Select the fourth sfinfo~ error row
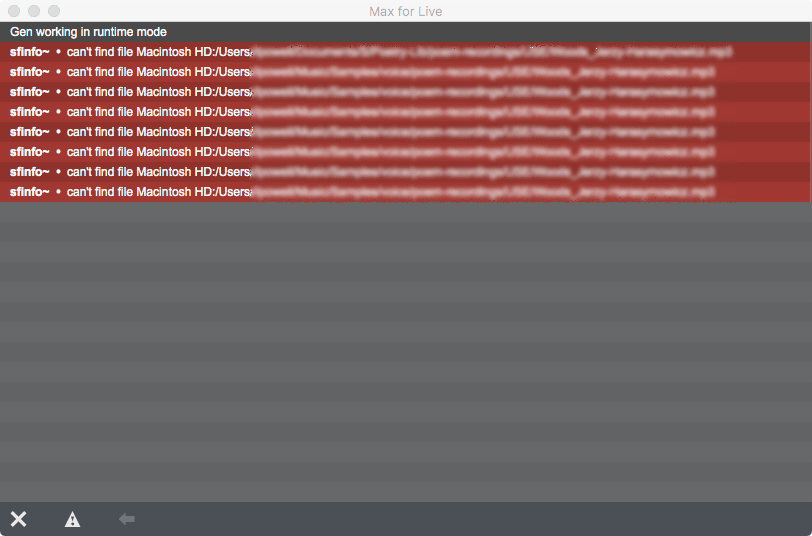Screen dimensions: 812x536 [406, 112]
